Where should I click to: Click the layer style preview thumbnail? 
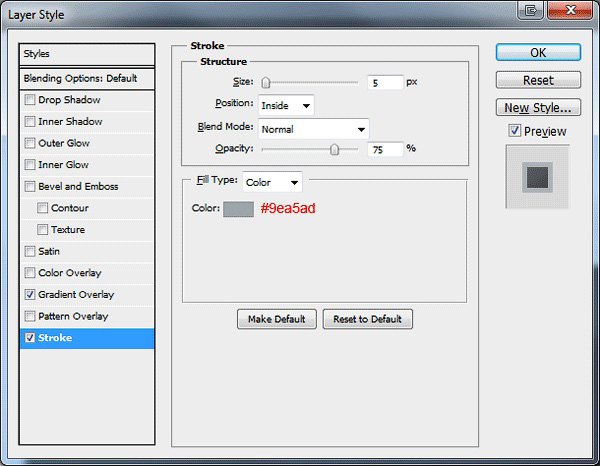point(538,177)
